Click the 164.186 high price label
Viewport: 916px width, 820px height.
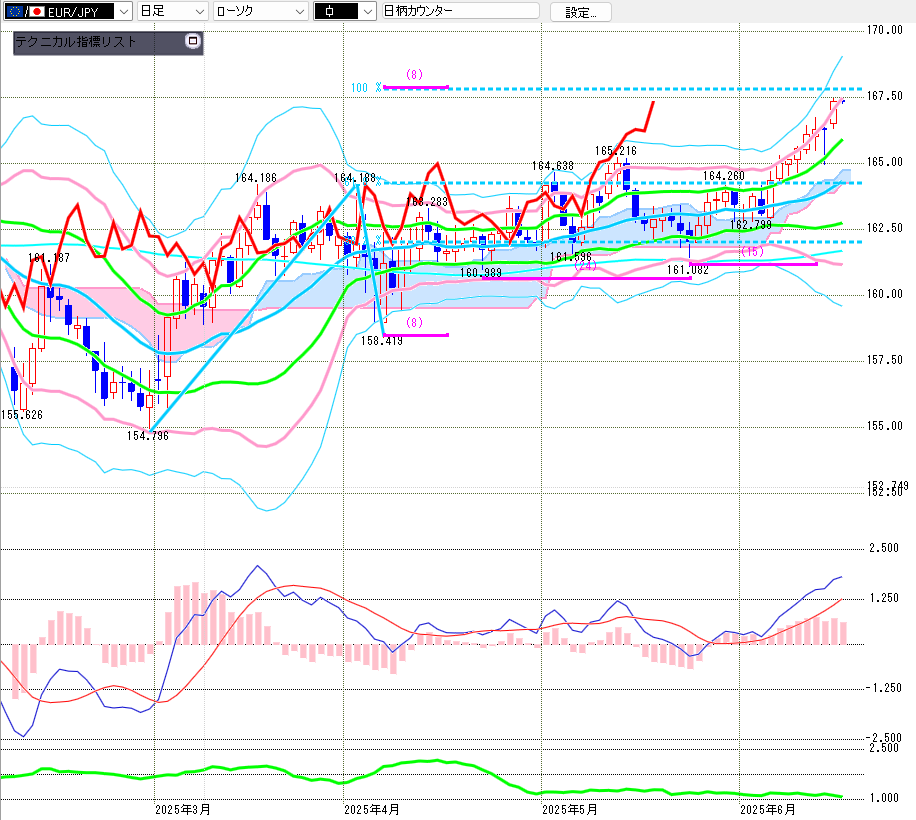(256, 178)
